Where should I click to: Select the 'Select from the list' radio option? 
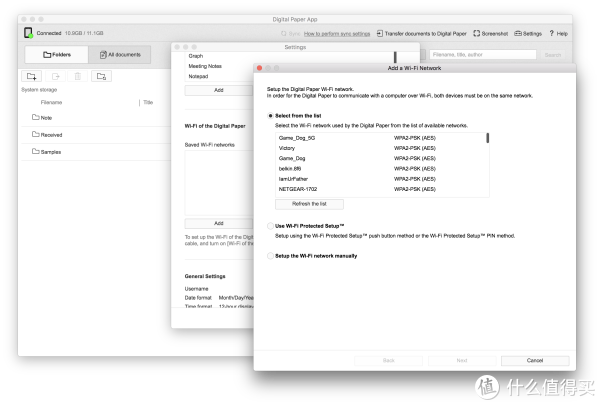[x=270, y=116]
